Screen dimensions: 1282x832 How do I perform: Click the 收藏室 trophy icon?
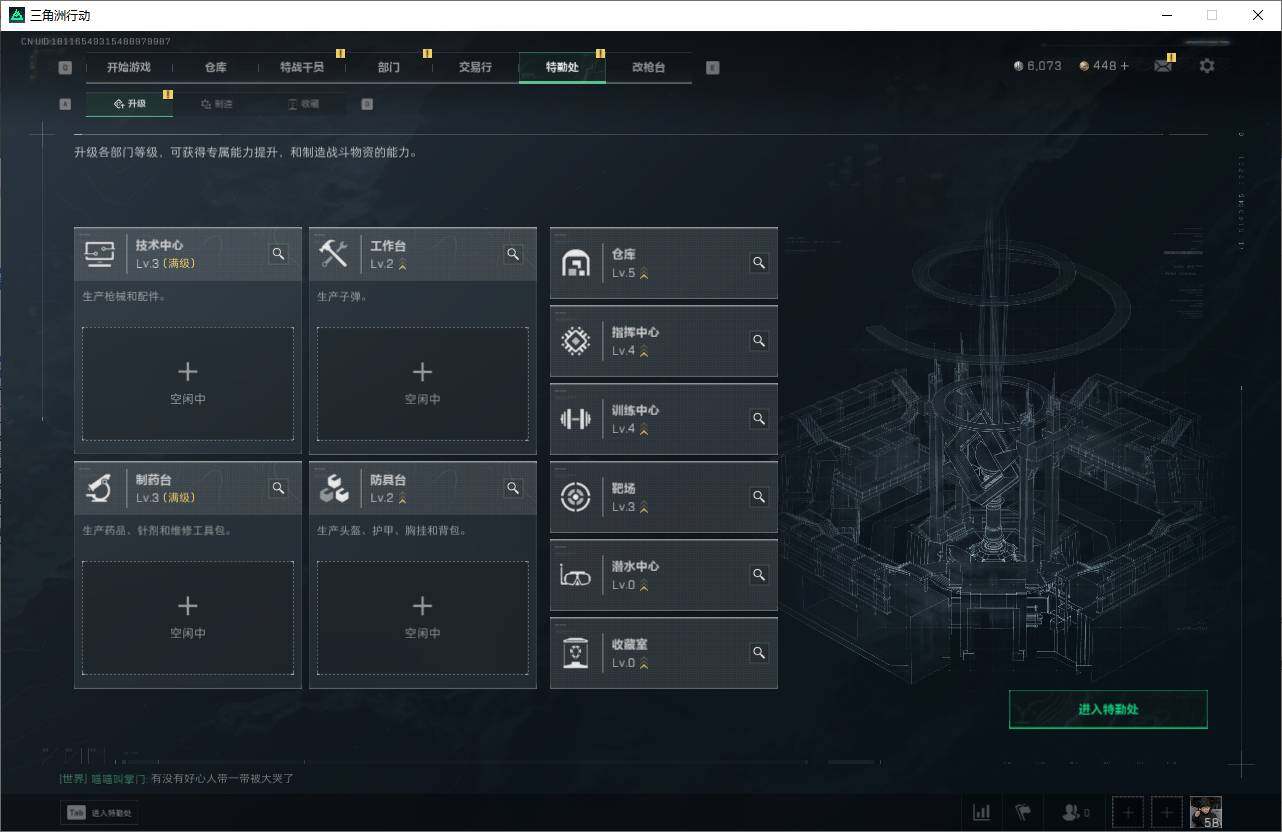575,653
